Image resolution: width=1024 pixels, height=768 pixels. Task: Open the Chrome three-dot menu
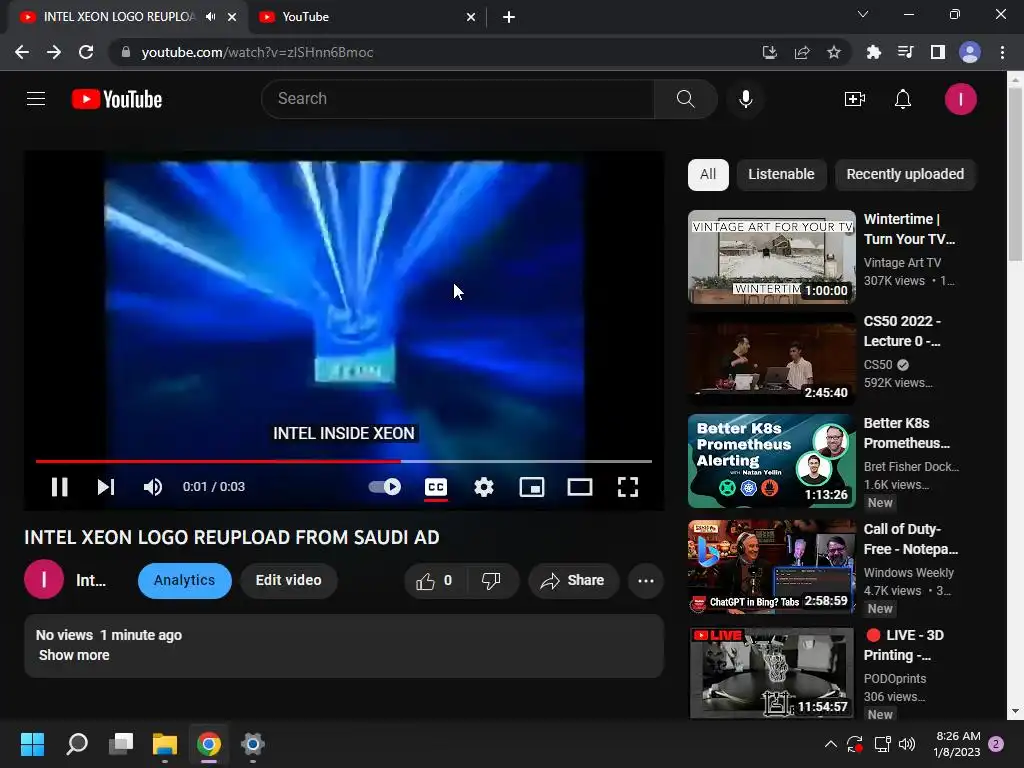[x=1002, y=52]
